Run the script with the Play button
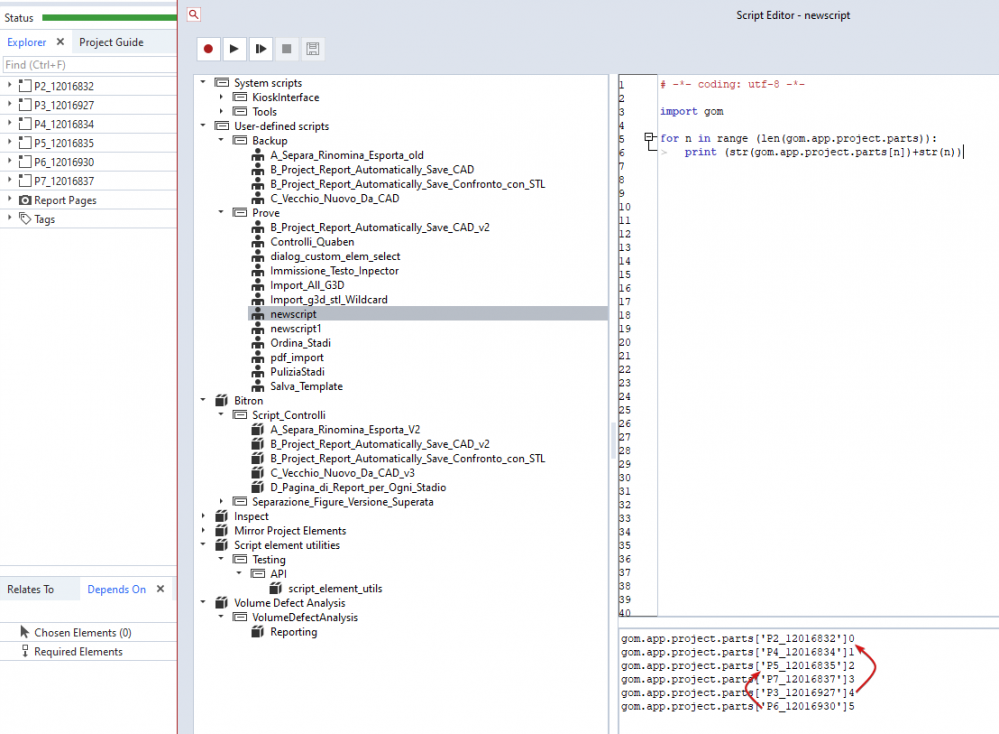 [234, 48]
